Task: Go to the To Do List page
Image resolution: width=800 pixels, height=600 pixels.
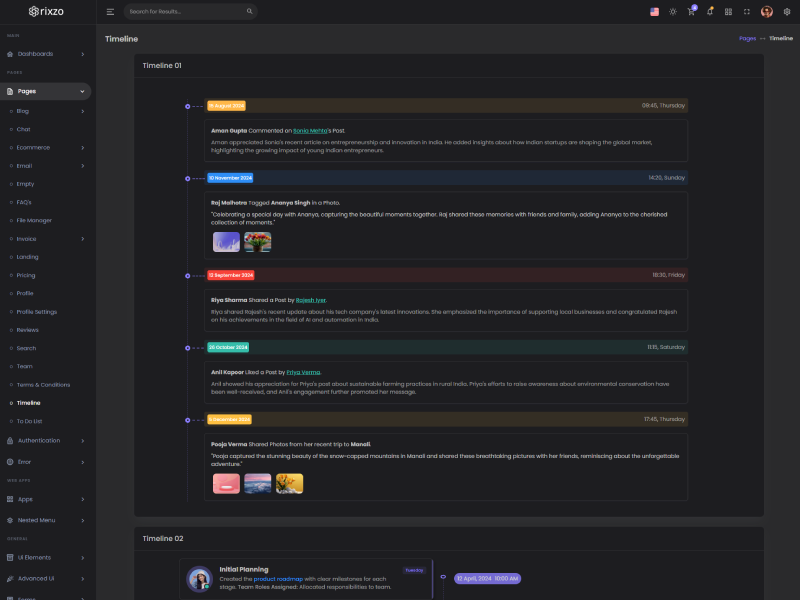Action: click(x=30, y=421)
